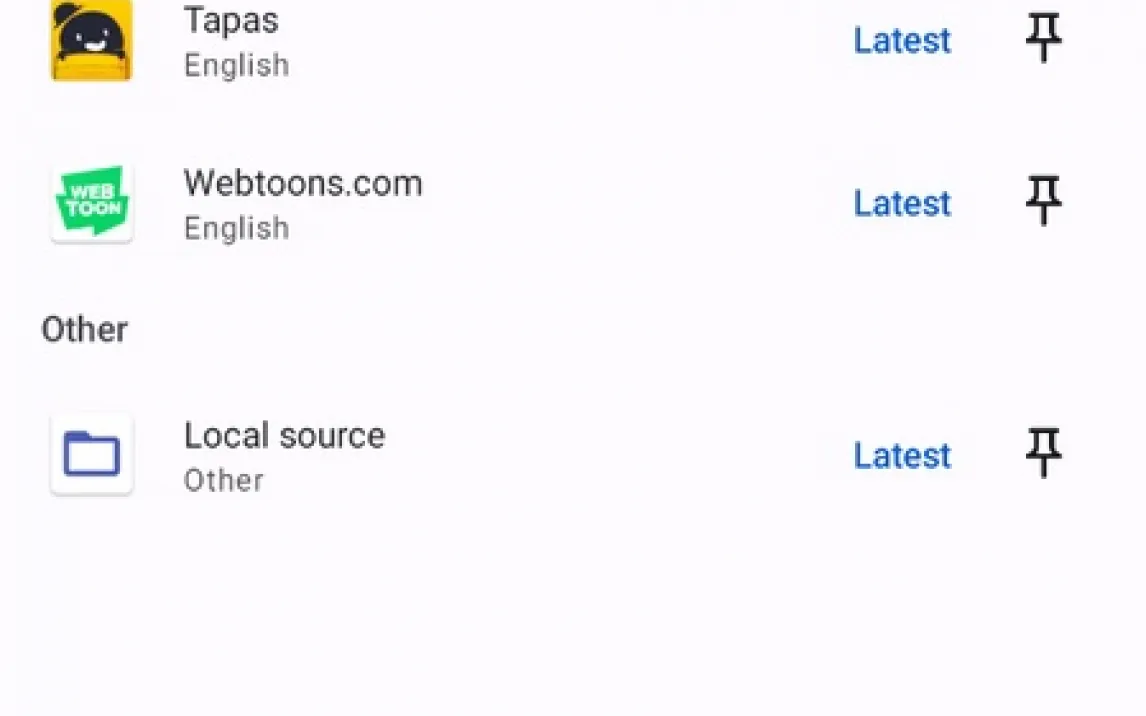Image resolution: width=1146 pixels, height=716 pixels.
Task: Pin the Local source entry
Action: coord(1044,454)
